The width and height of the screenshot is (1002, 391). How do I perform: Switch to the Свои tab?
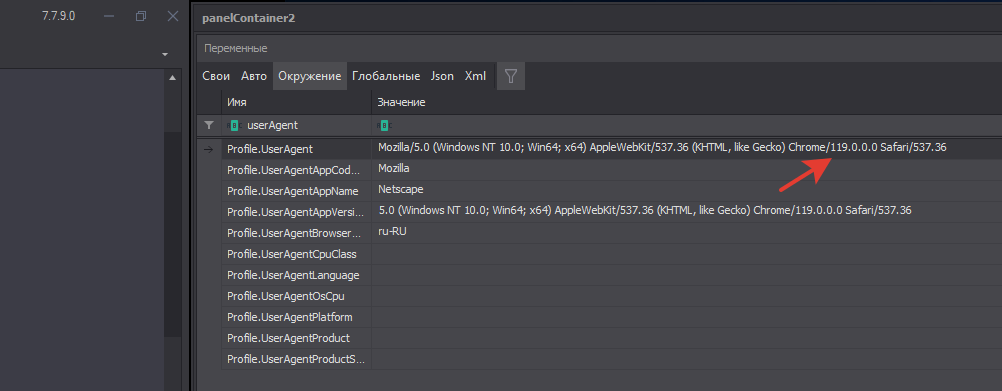(x=216, y=76)
